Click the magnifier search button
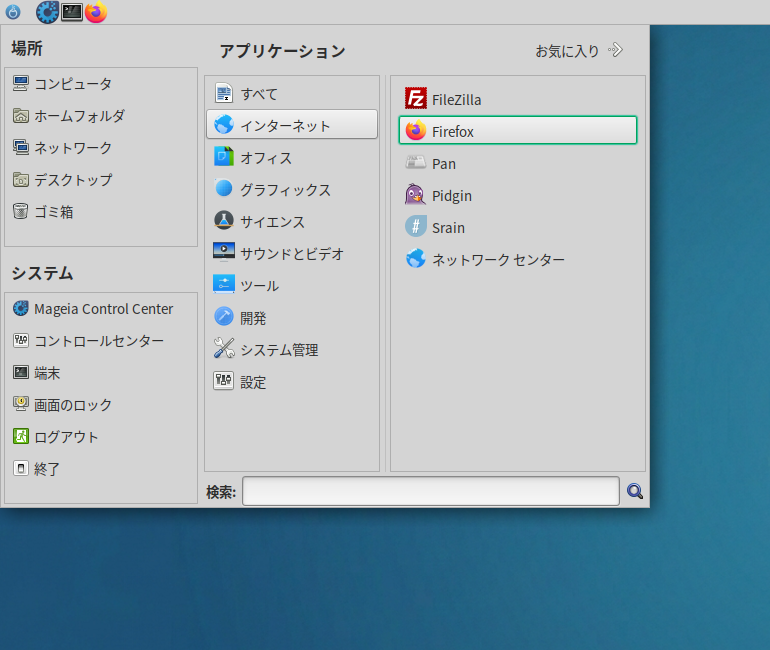Image resolution: width=770 pixels, height=650 pixels. (635, 491)
